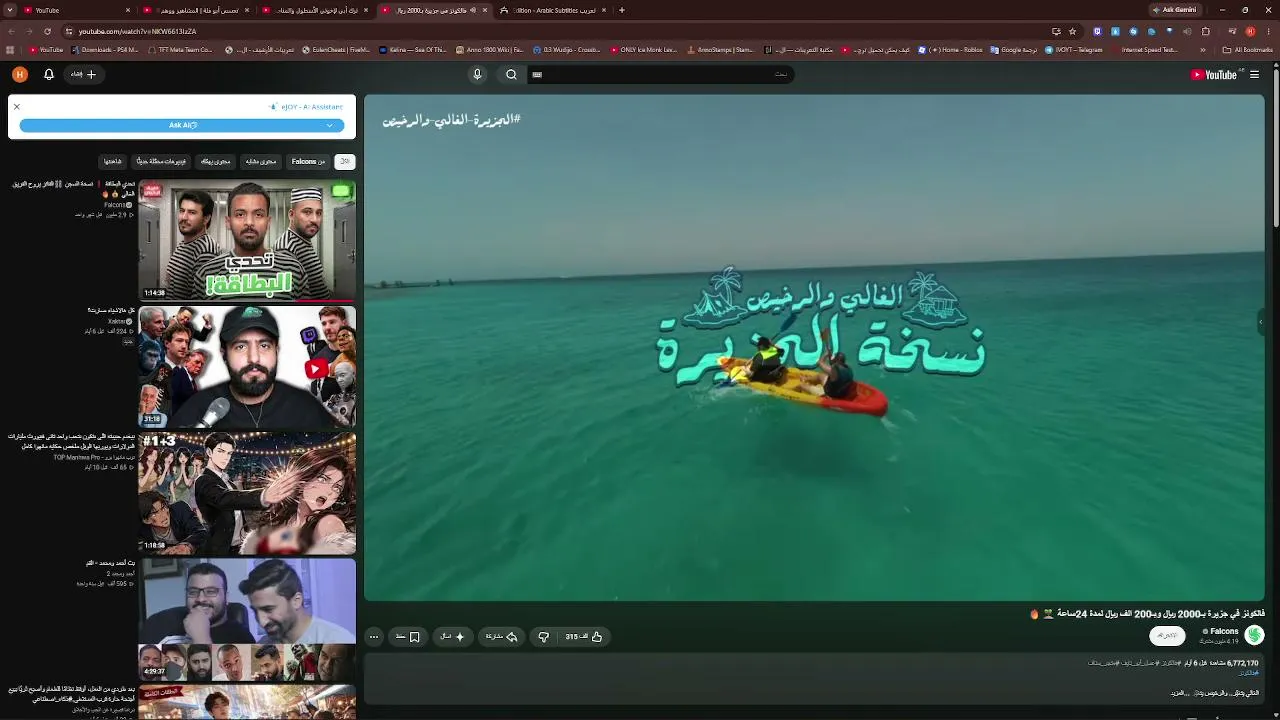Reload the page
Screen dimensions: 1280x720
pyautogui.click(x=47, y=31)
